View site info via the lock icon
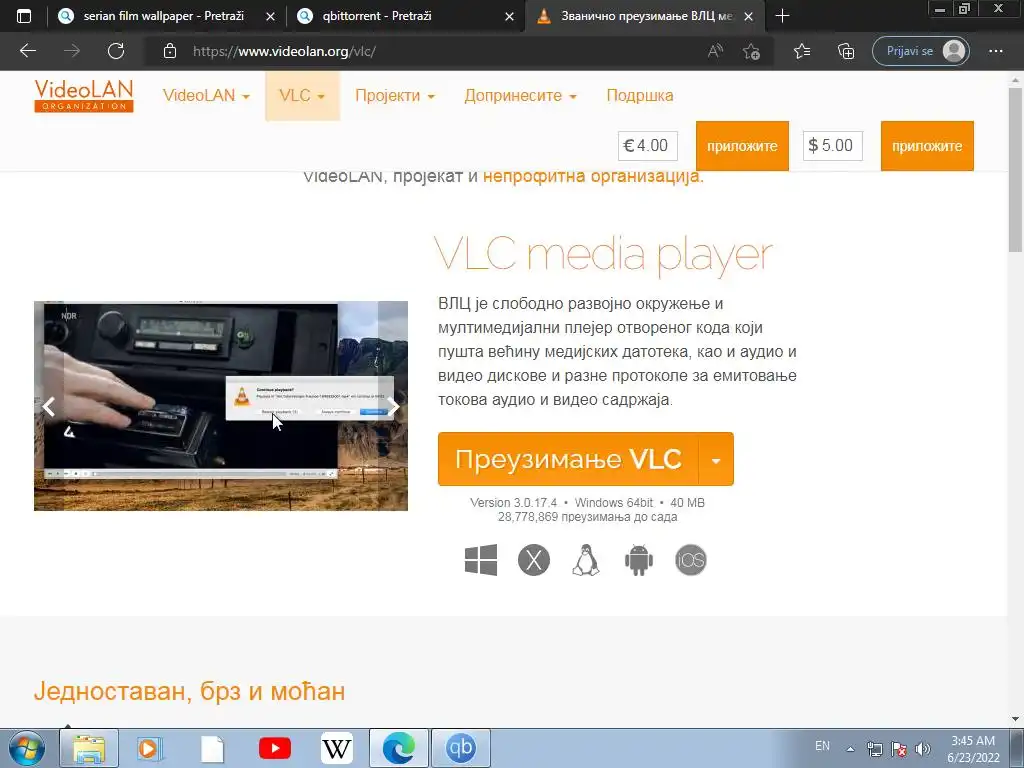The width and height of the screenshot is (1024, 768). [170, 51]
